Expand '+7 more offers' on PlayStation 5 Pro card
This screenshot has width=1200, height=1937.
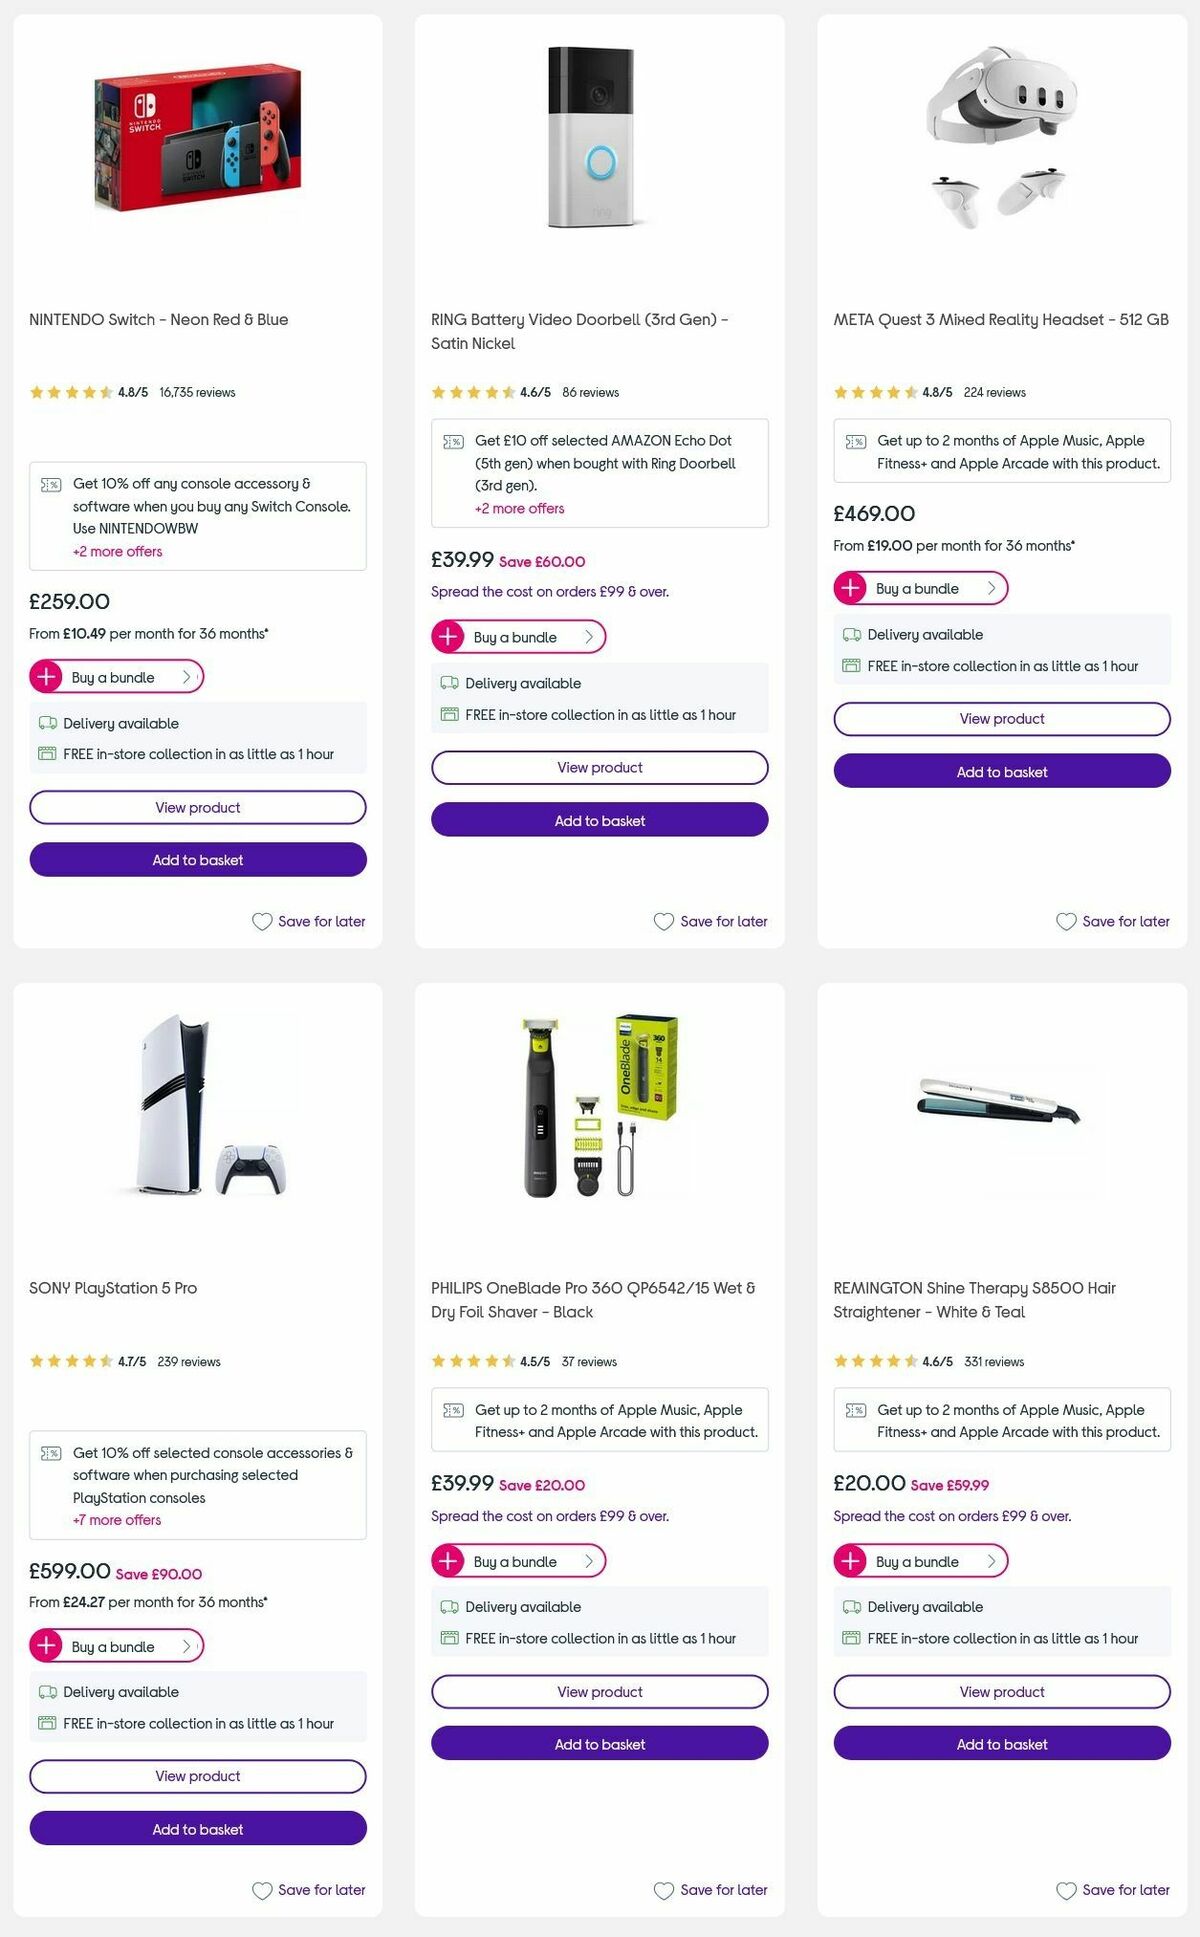[117, 1519]
